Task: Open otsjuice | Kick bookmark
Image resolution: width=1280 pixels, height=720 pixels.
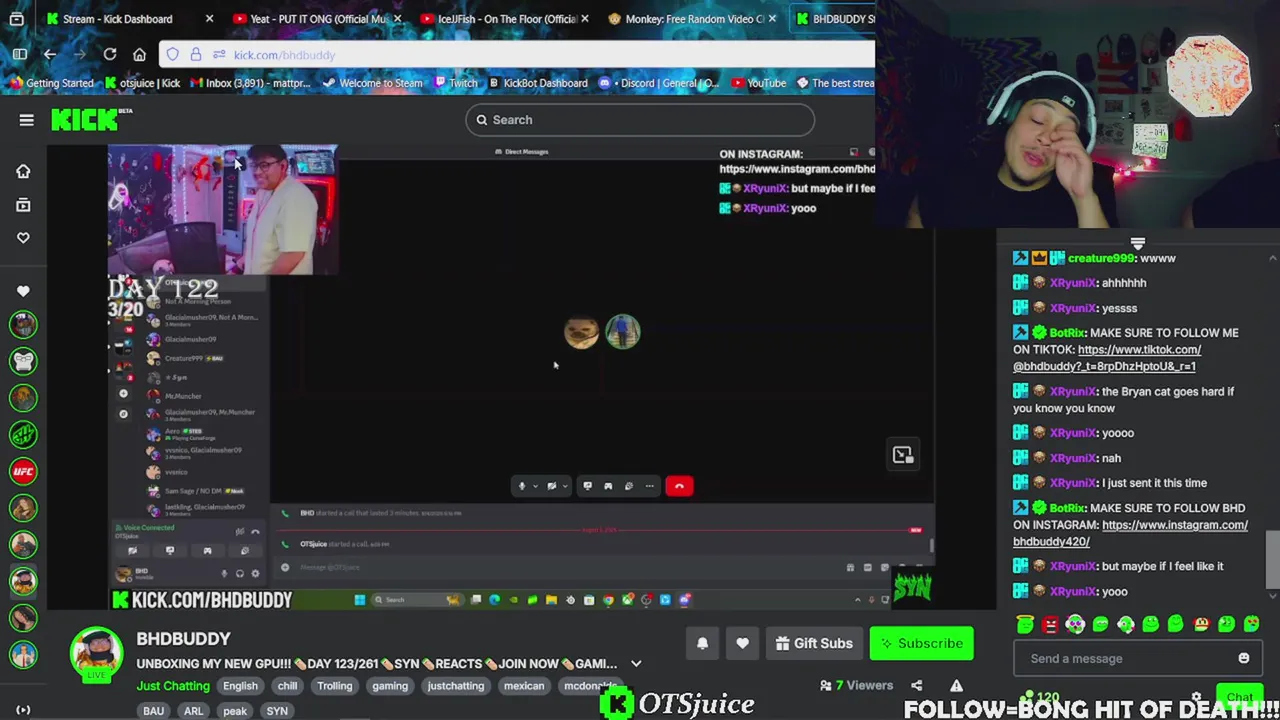Action: (x=143, y=83)
